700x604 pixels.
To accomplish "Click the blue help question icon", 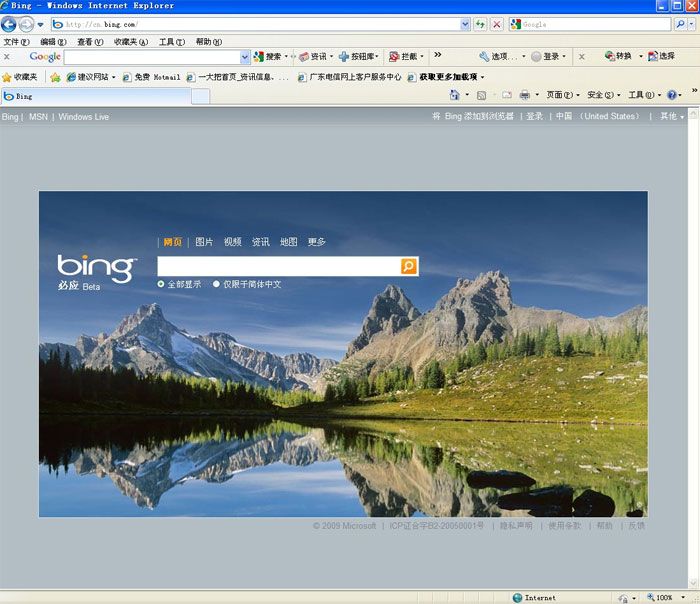I will 671,95.
